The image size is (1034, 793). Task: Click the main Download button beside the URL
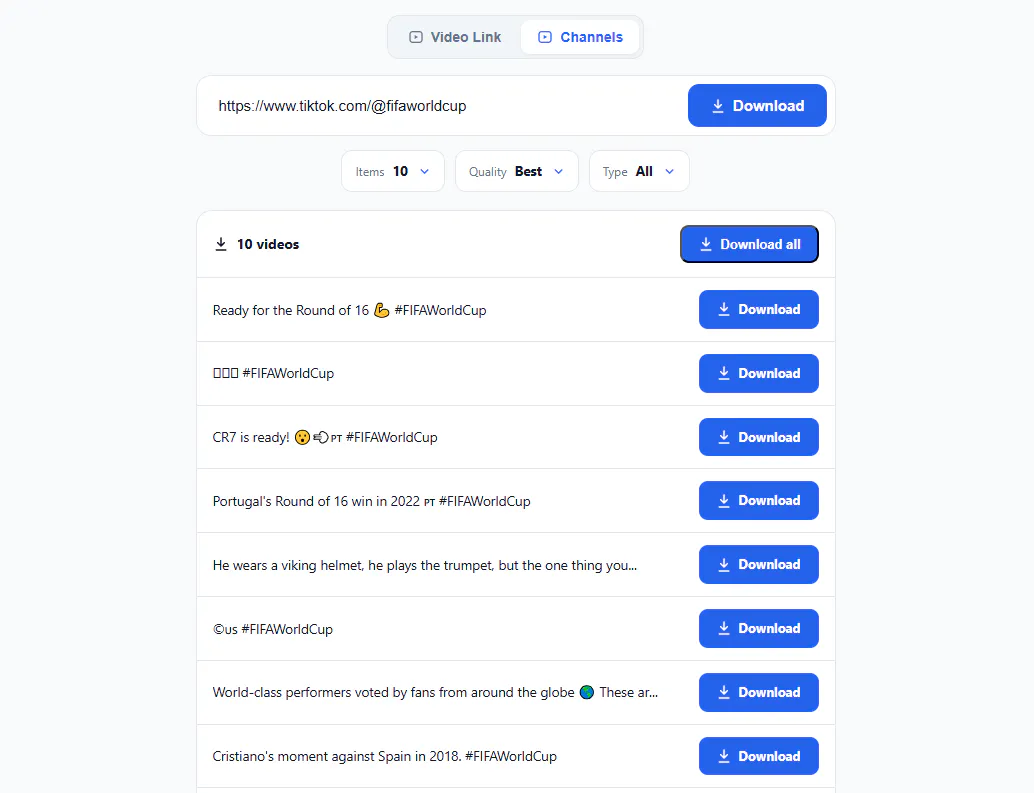pos(757,105)
